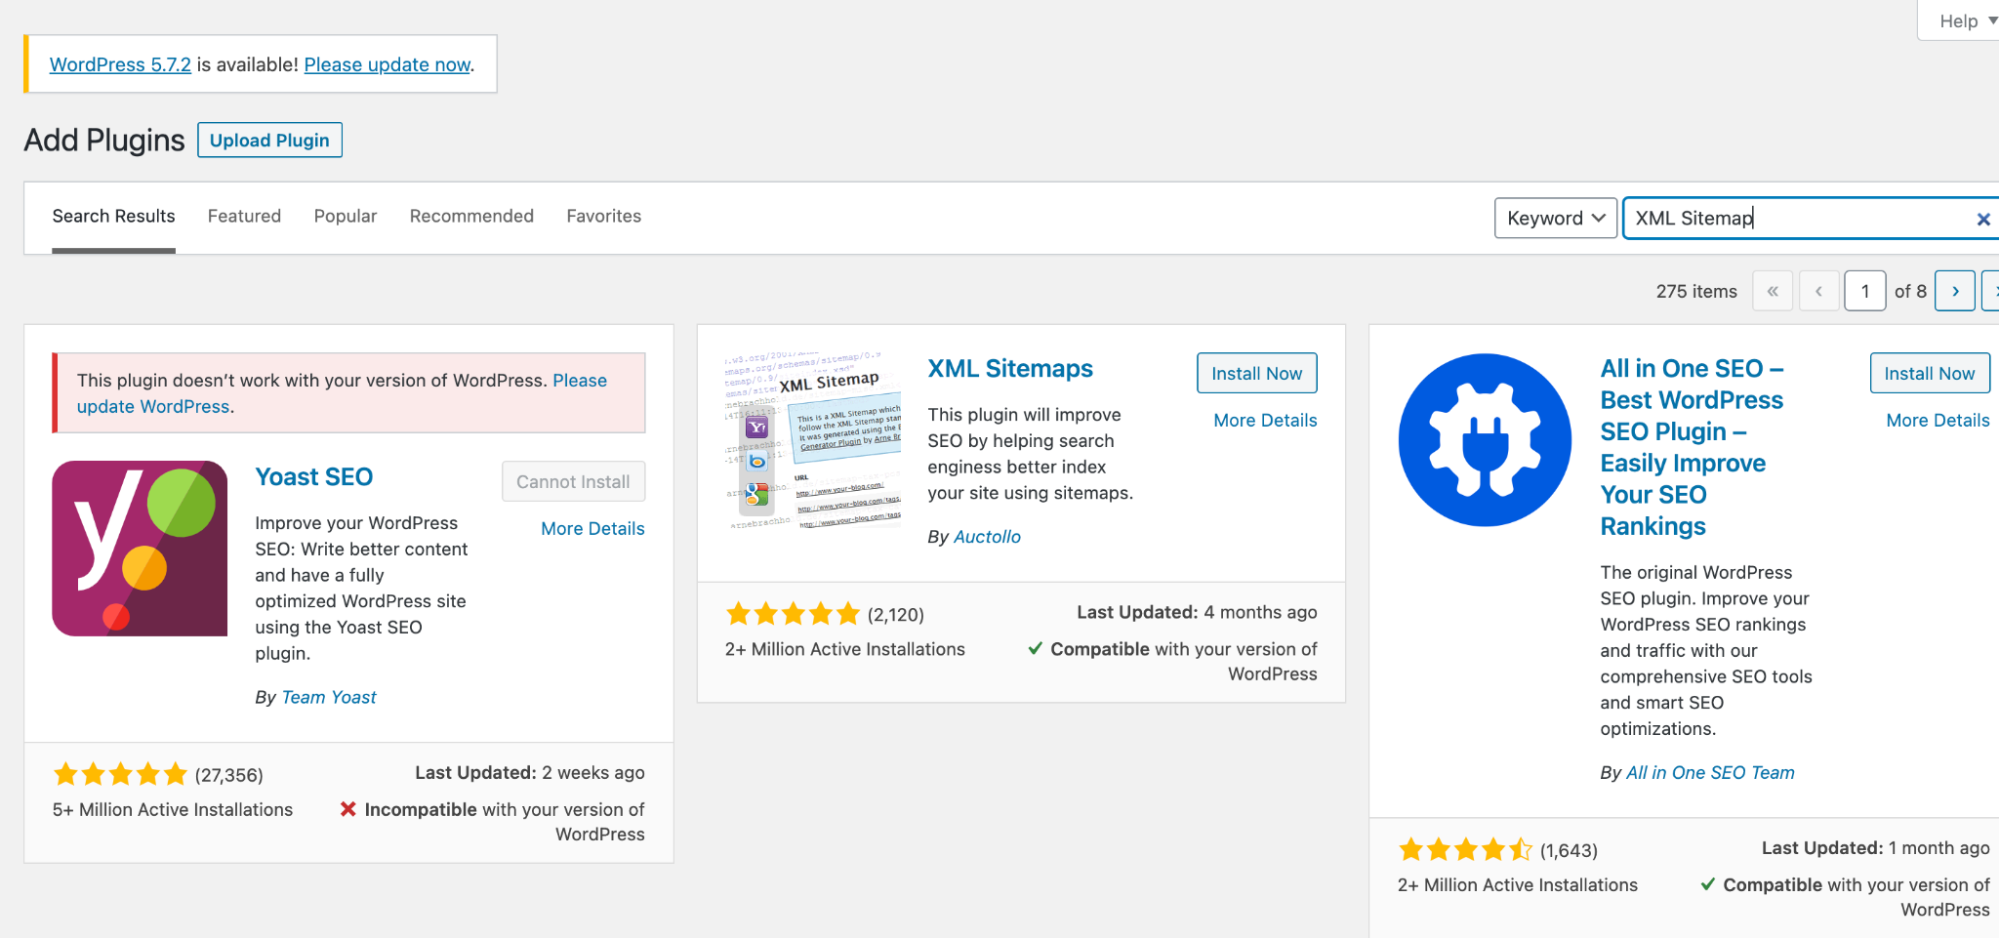Click the disabled previous page arrow
This screenshot has height=939, width=1999.
(1819, 291)
